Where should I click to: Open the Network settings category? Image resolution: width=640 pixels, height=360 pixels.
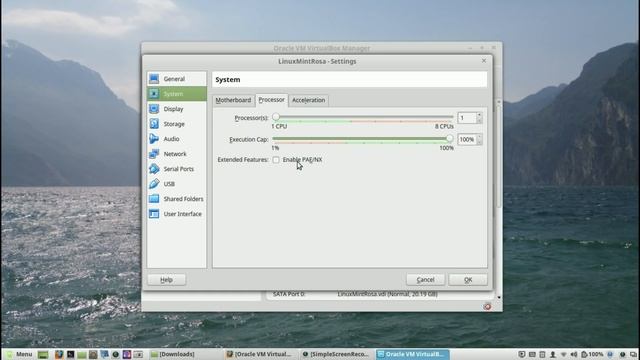[176, 154]
